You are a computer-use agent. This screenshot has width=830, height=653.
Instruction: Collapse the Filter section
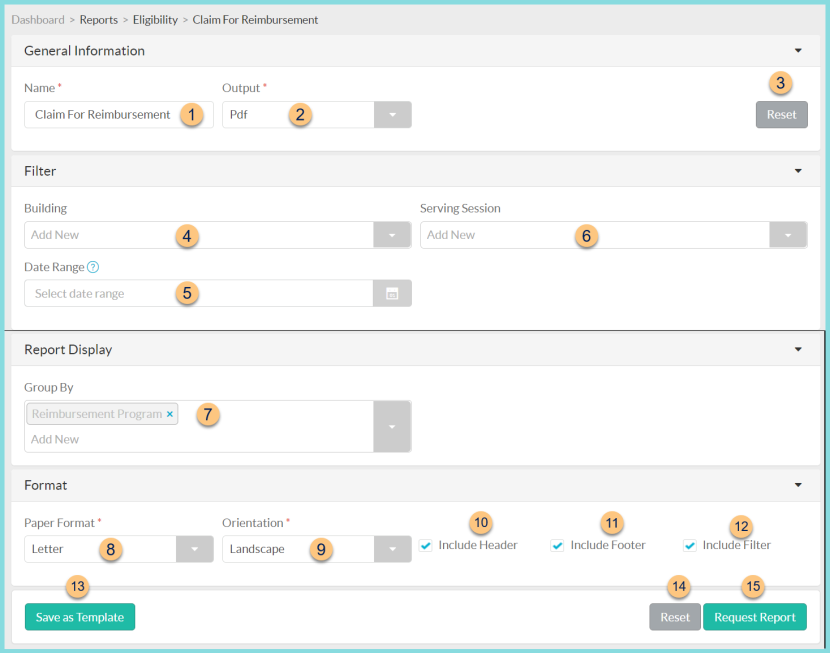[798, 170]
